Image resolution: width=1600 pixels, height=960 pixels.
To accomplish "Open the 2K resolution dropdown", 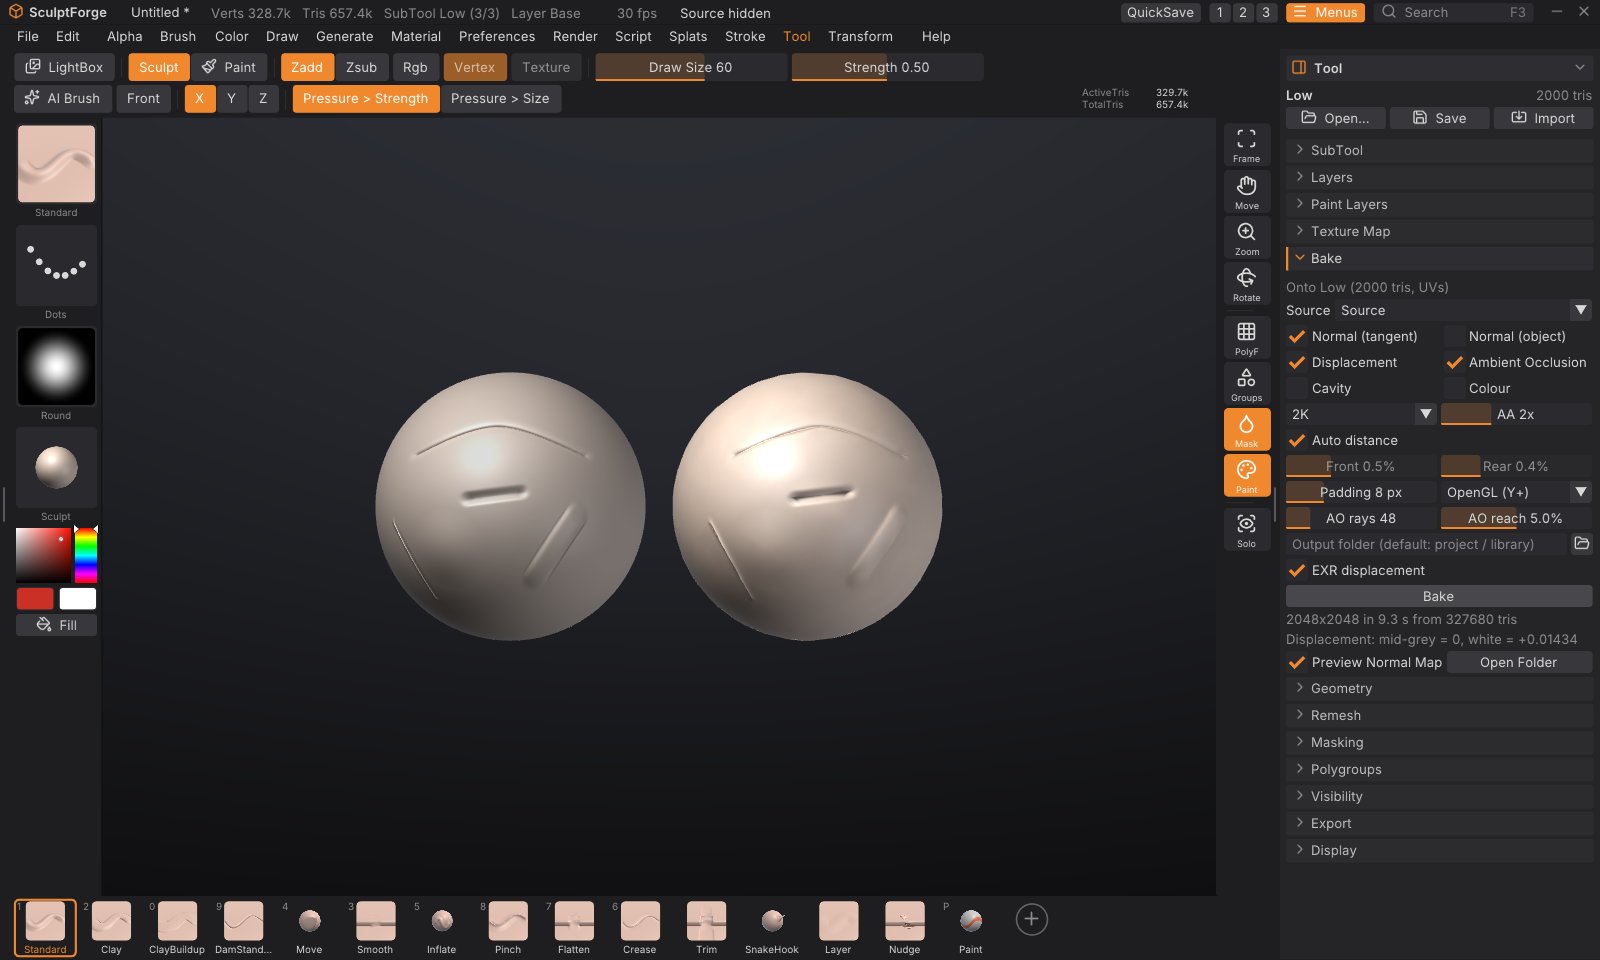I will pos(1361,414).
